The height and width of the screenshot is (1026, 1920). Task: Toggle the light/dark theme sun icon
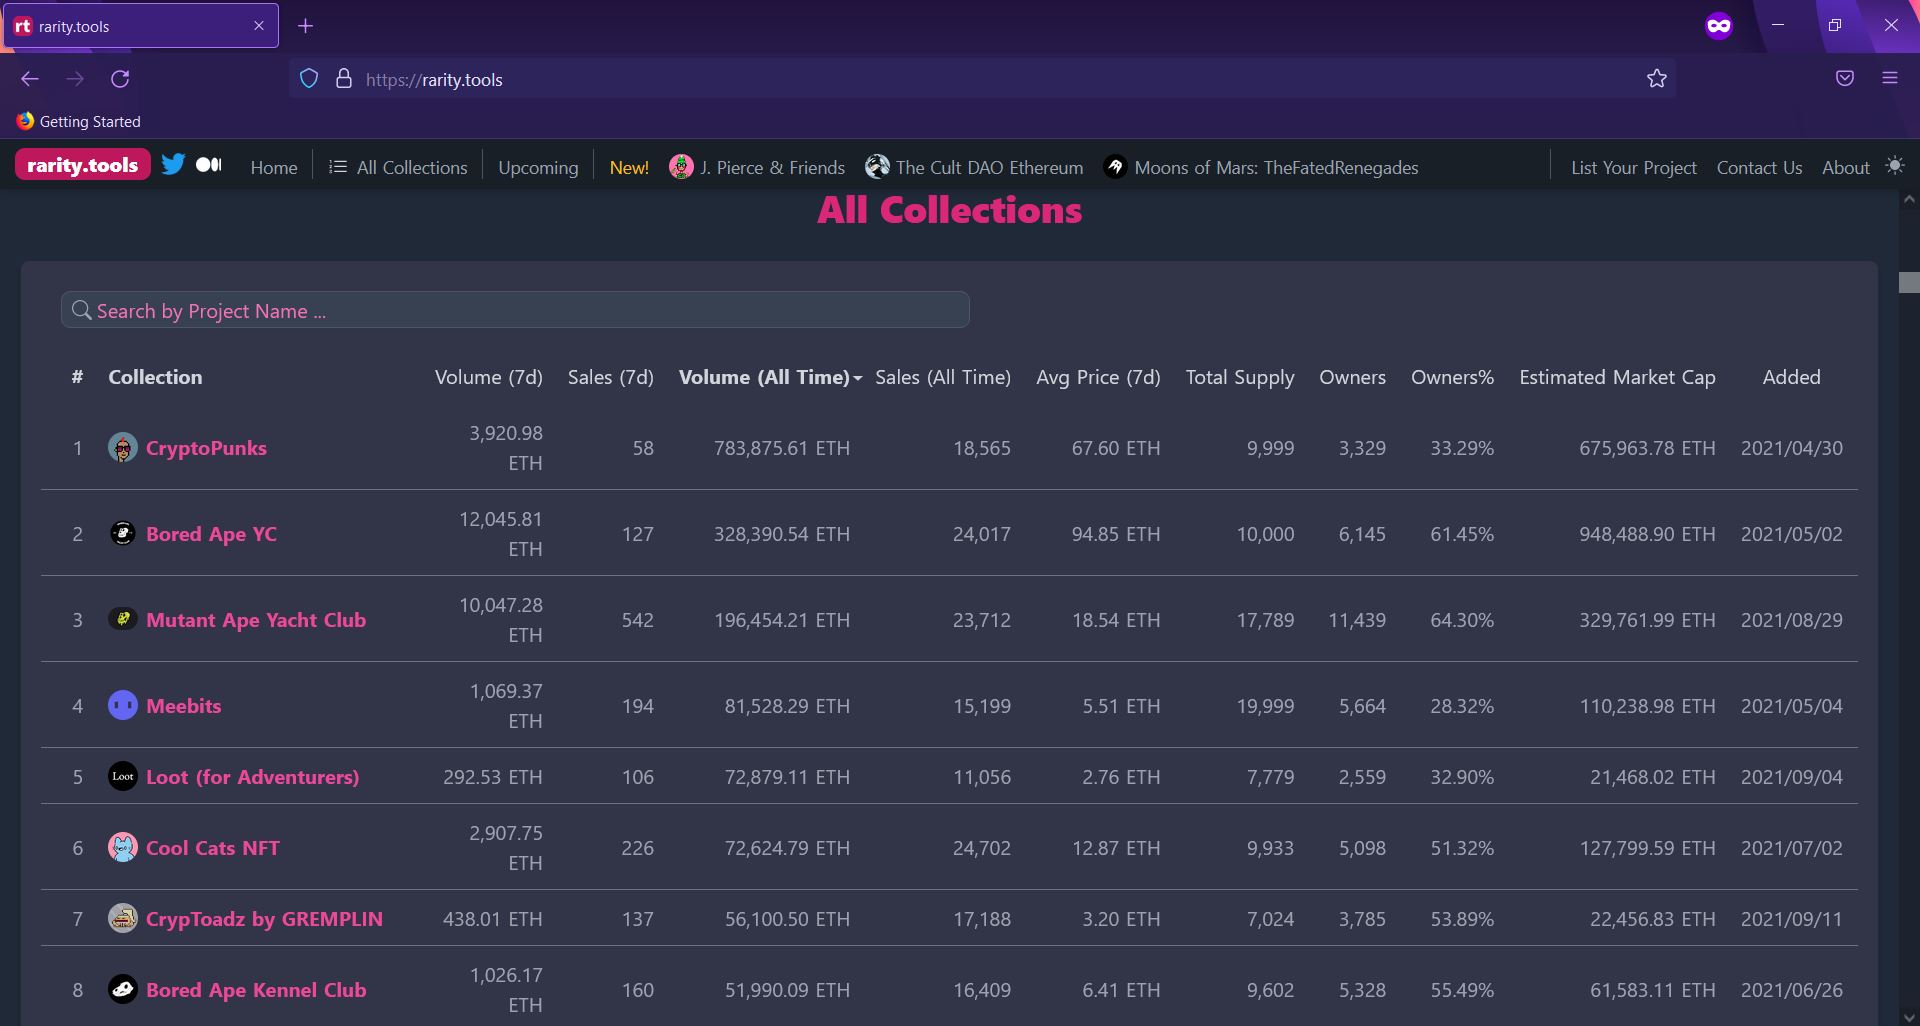coord(1894,165)
